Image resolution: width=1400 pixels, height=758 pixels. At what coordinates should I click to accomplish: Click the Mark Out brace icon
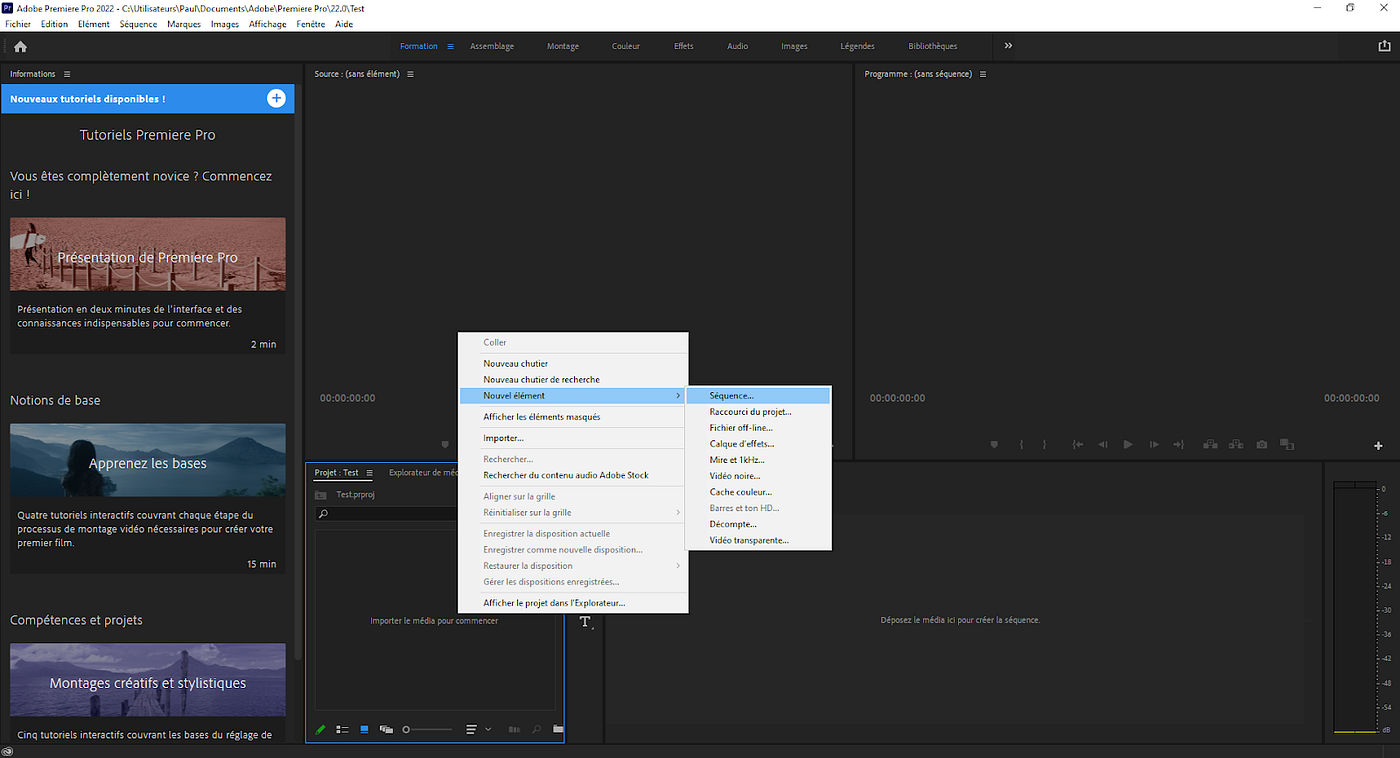[x=1045, y=445]
